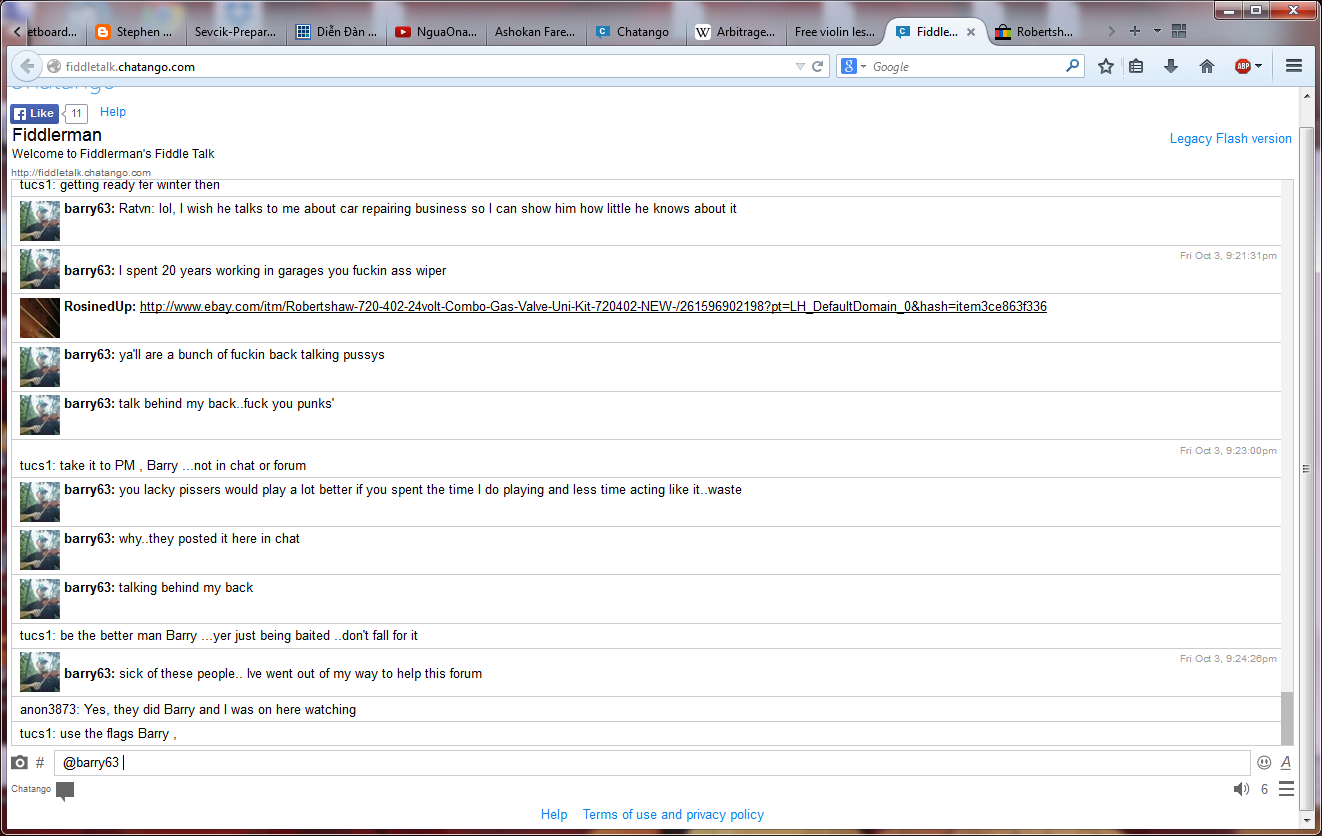
Task: Open the tab groups icon
Action: [1178, 31]
